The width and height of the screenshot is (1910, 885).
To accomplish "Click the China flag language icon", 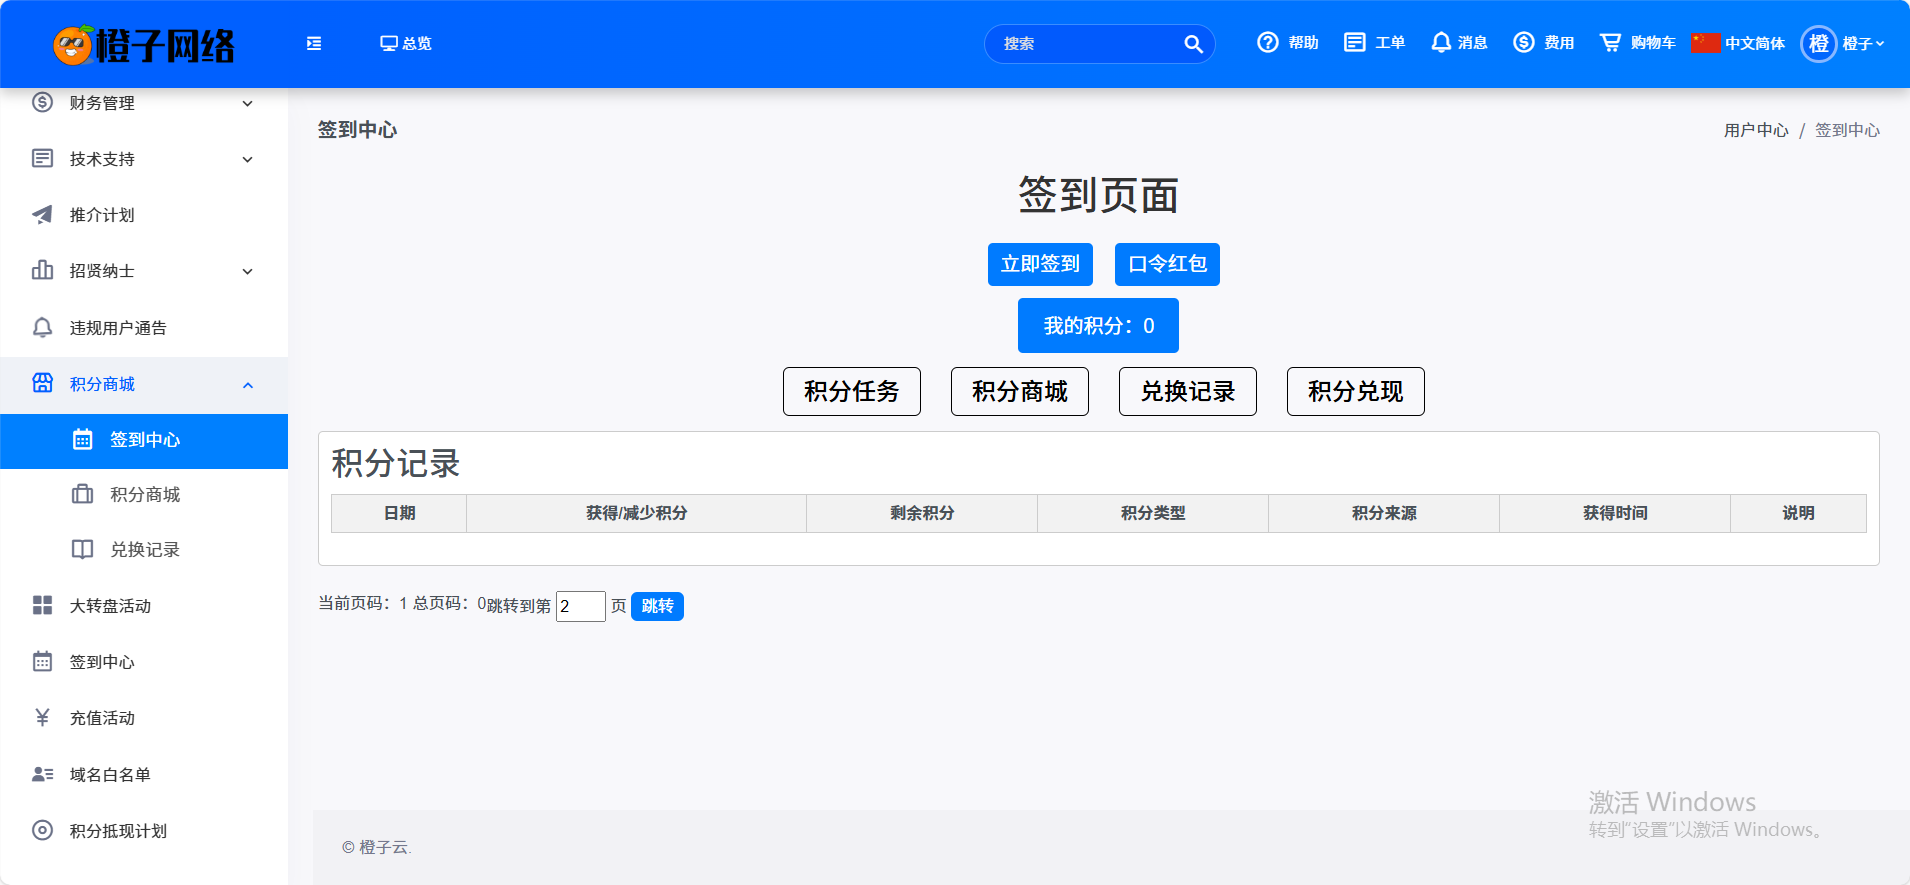I will pos(1706,43).
